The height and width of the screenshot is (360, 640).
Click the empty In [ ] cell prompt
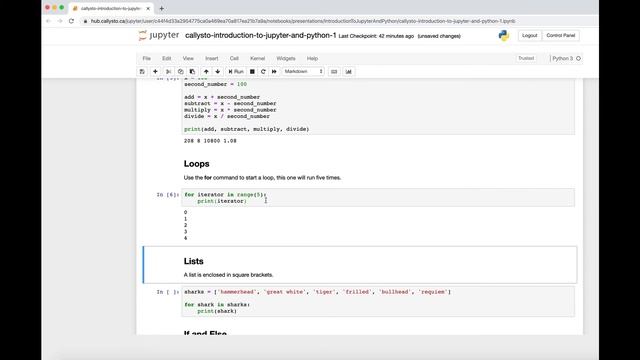168,292
